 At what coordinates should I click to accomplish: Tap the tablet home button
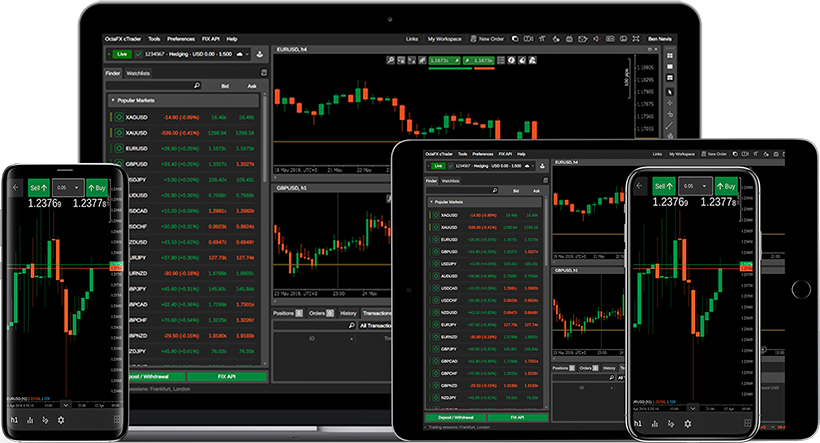coord(801,289)
